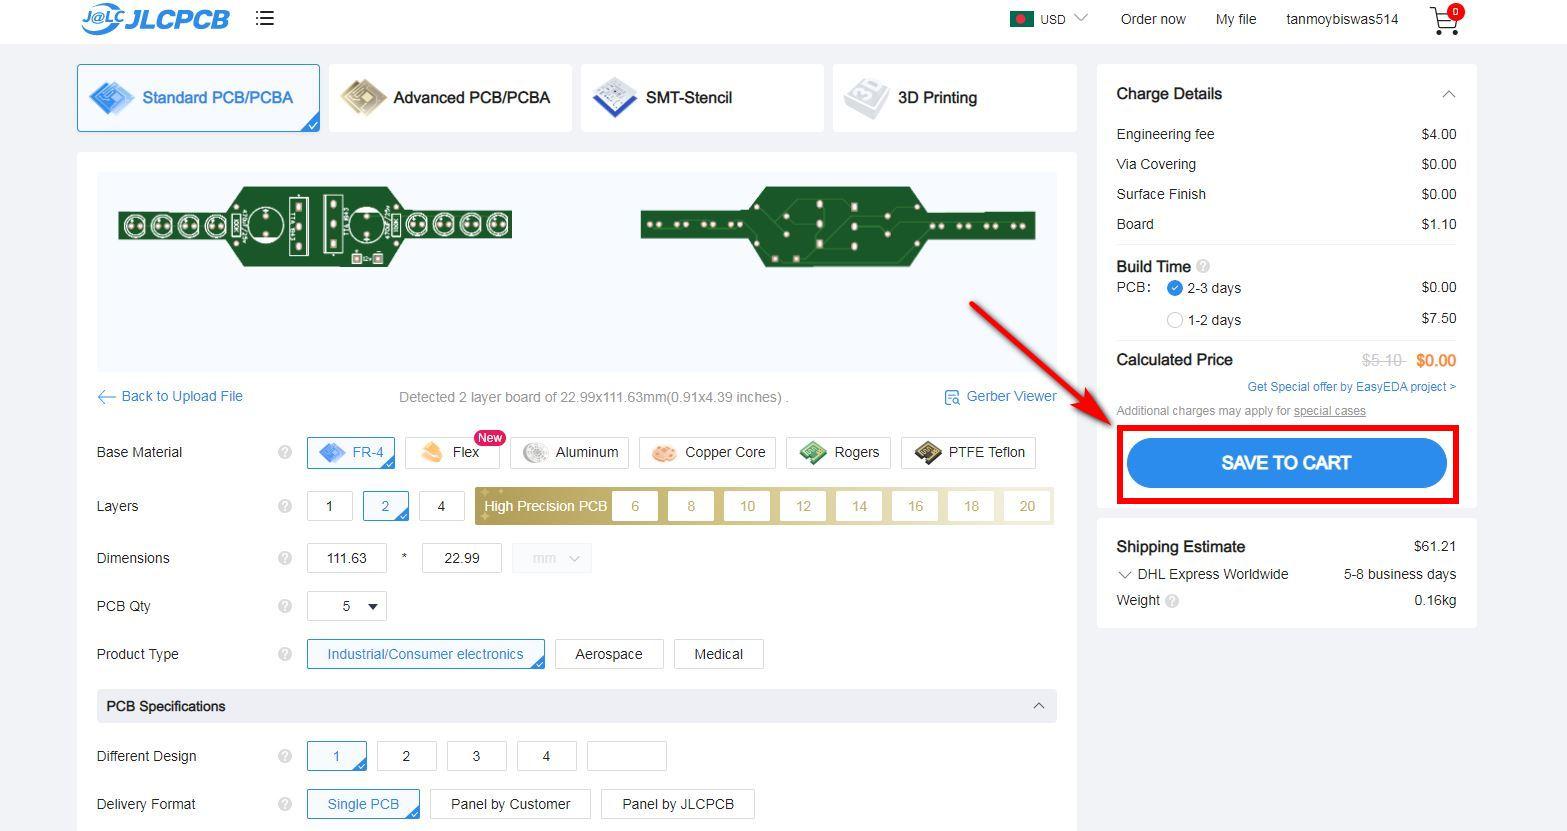Click help icon next to PCB Qty
The image size is (1567, 831).
click(x=284, y=606)
